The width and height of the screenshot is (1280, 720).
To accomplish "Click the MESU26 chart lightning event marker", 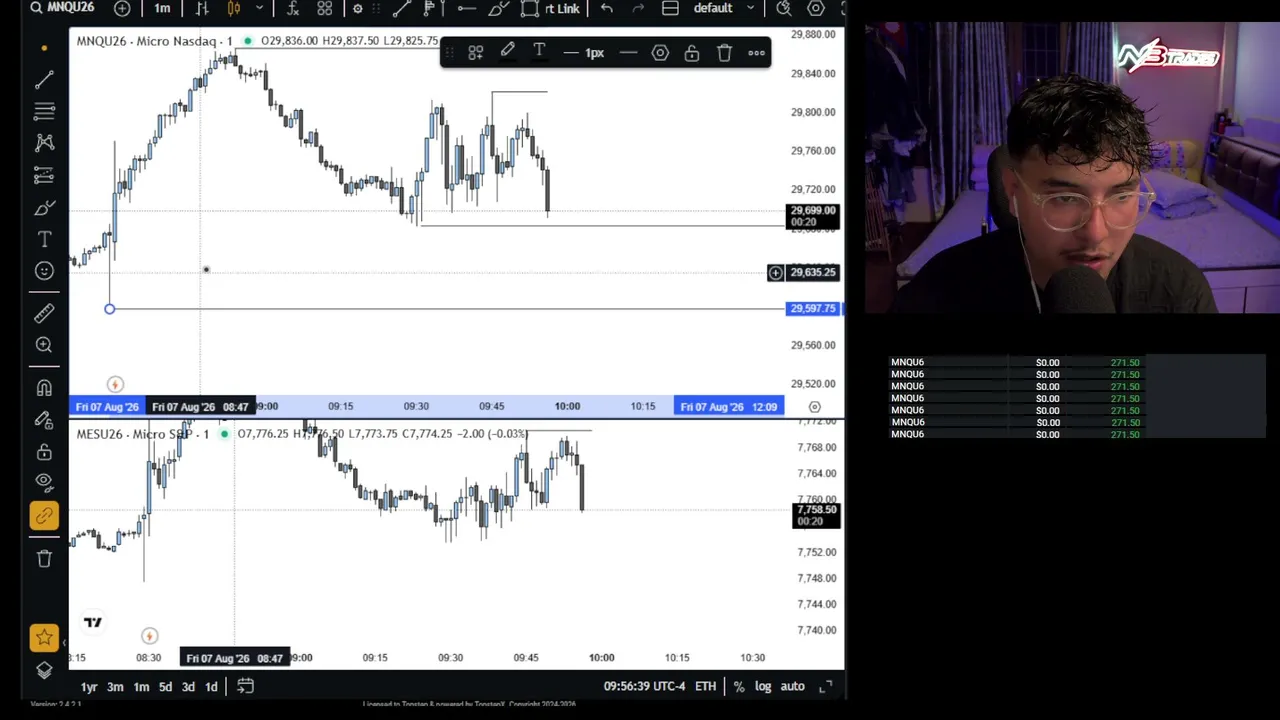I will pyautogui.click(x=149, y=635).
